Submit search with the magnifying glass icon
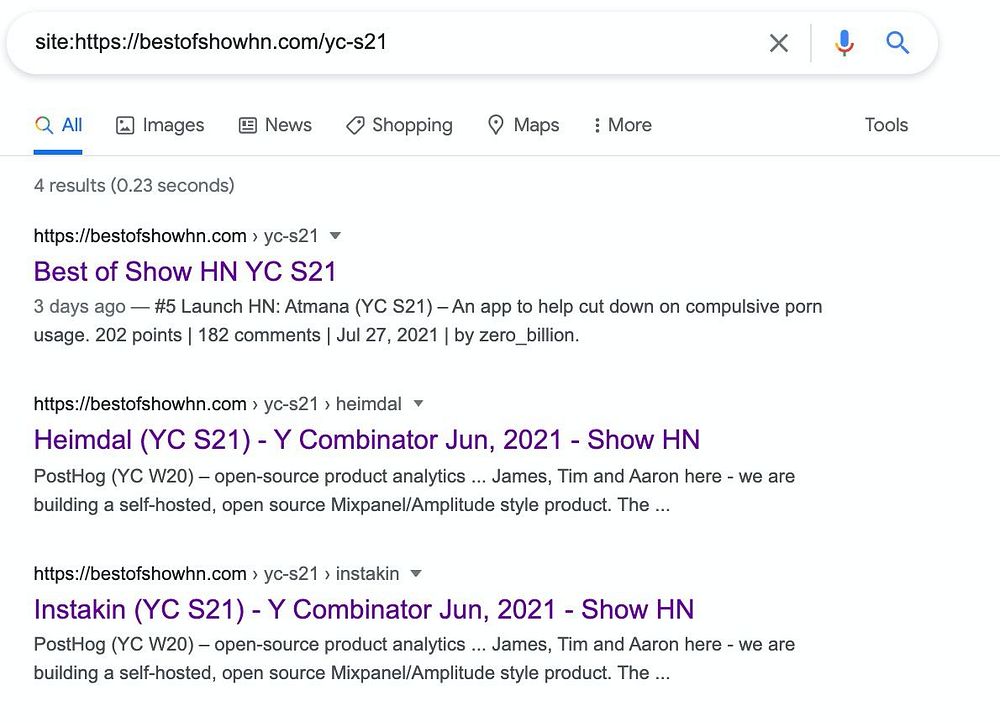This screenshot has height=723, width=1000. tap(897, 43)
